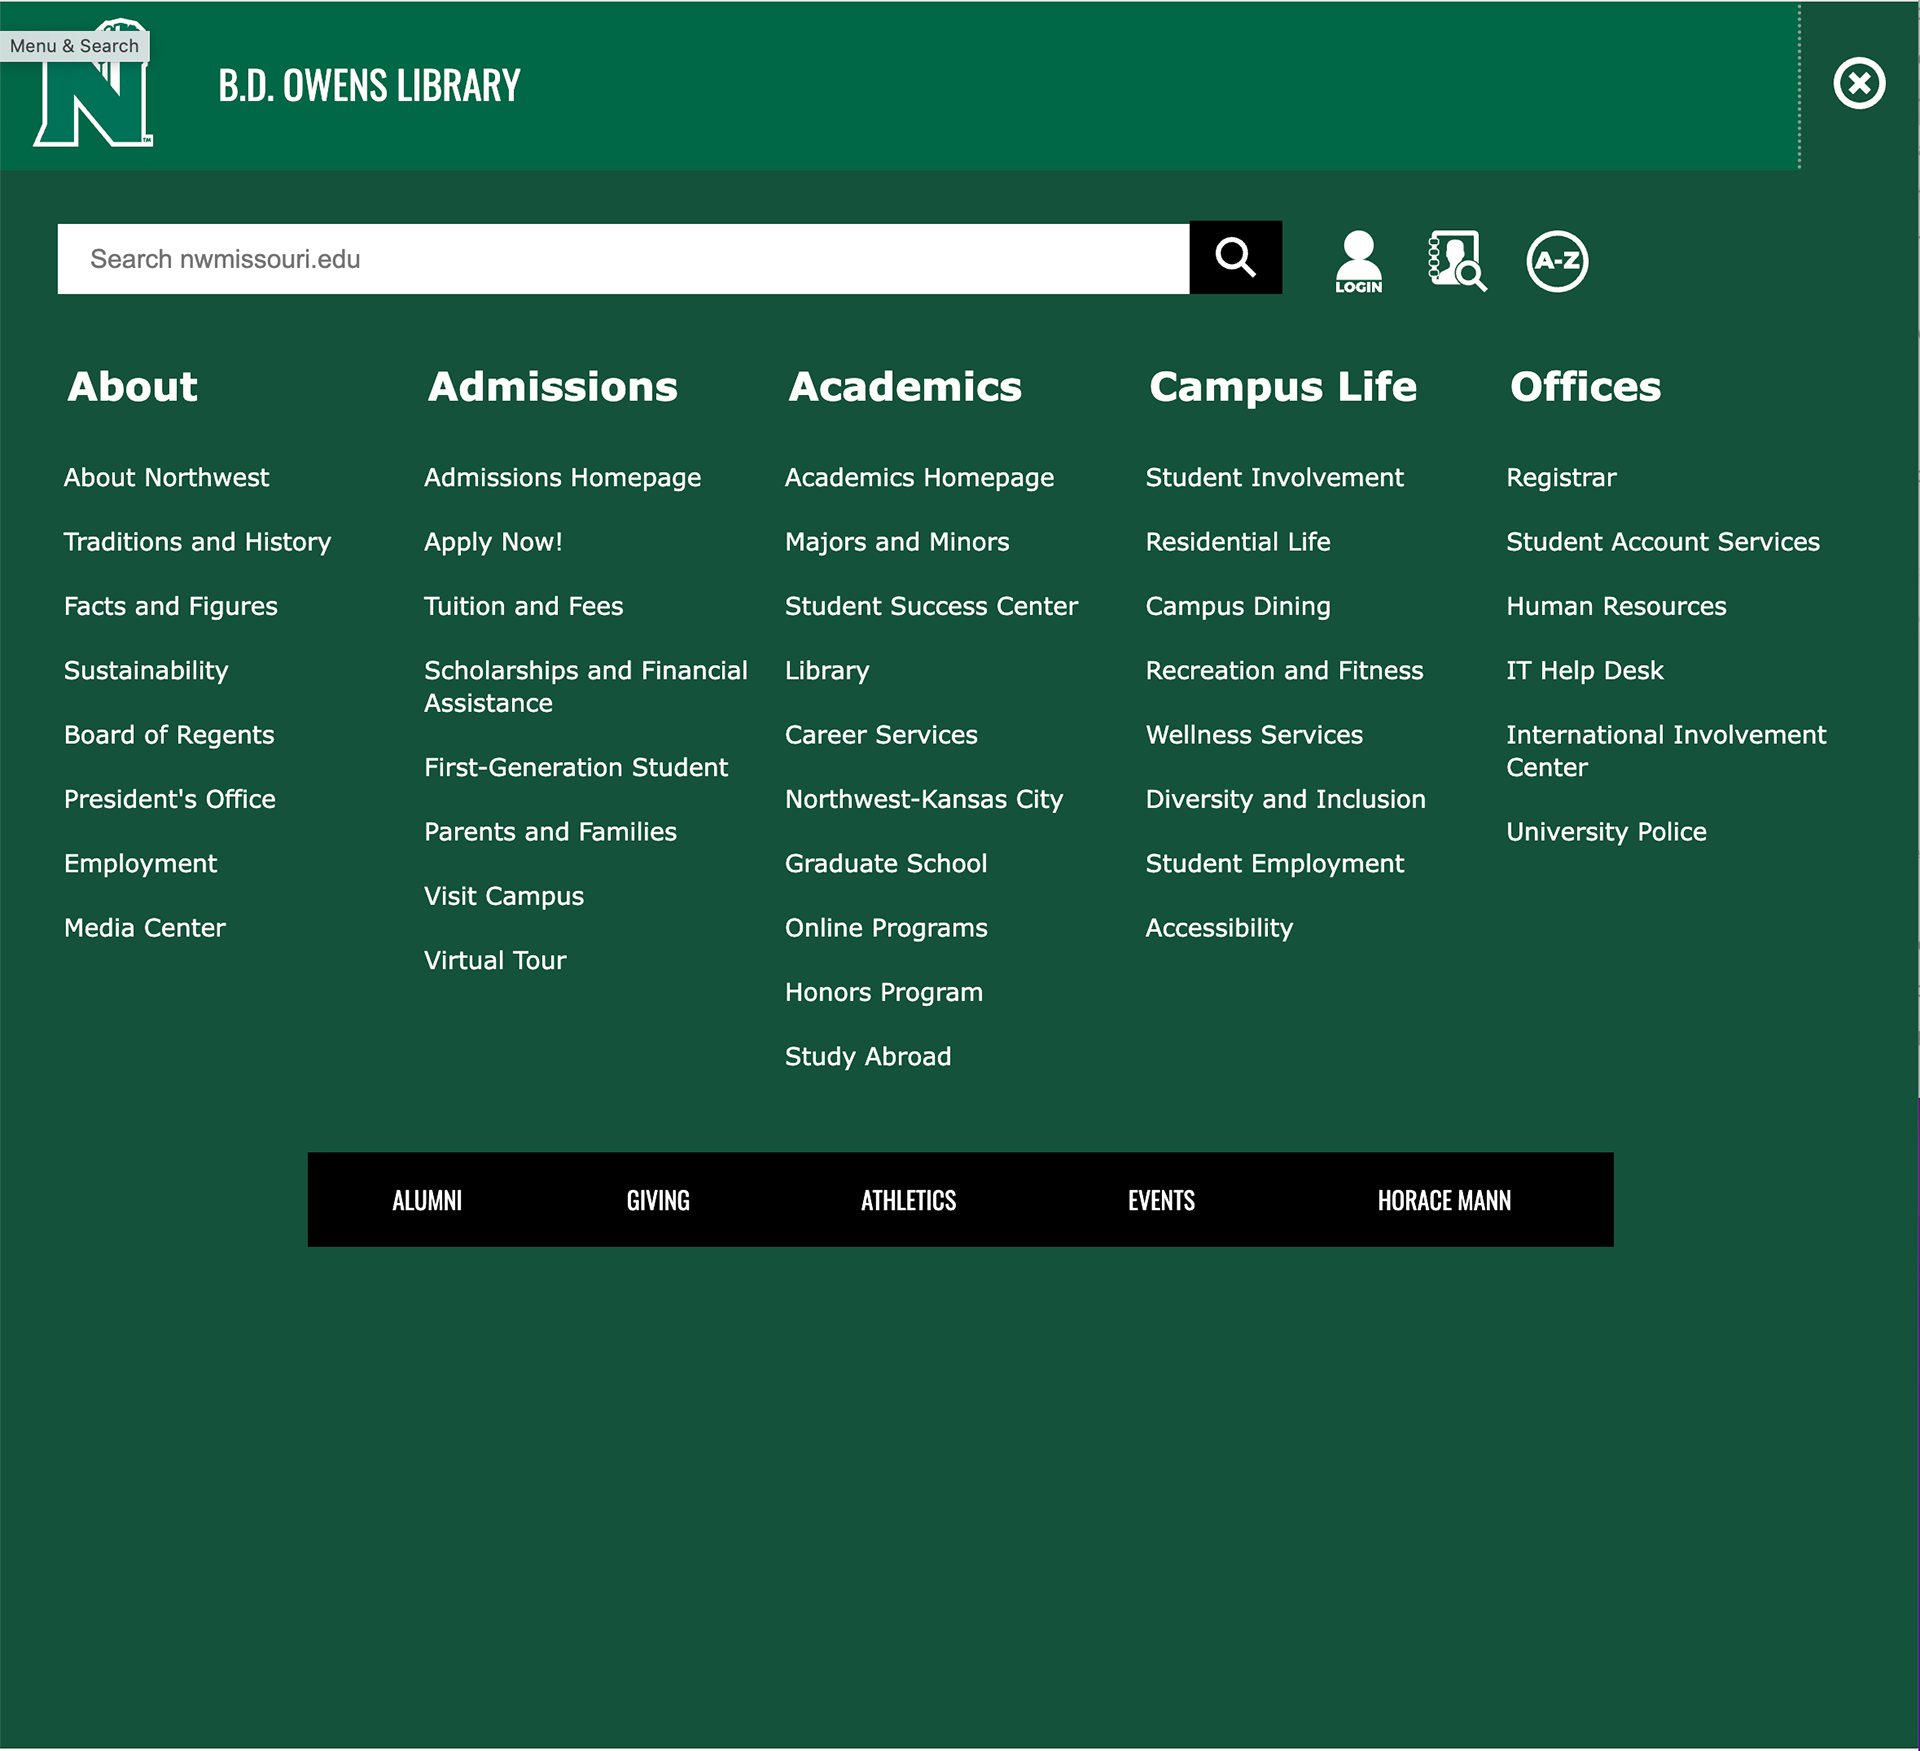Screen dimensions: 1920x1751
Task: Click the magnifying glass search button
Action: 1235,258
